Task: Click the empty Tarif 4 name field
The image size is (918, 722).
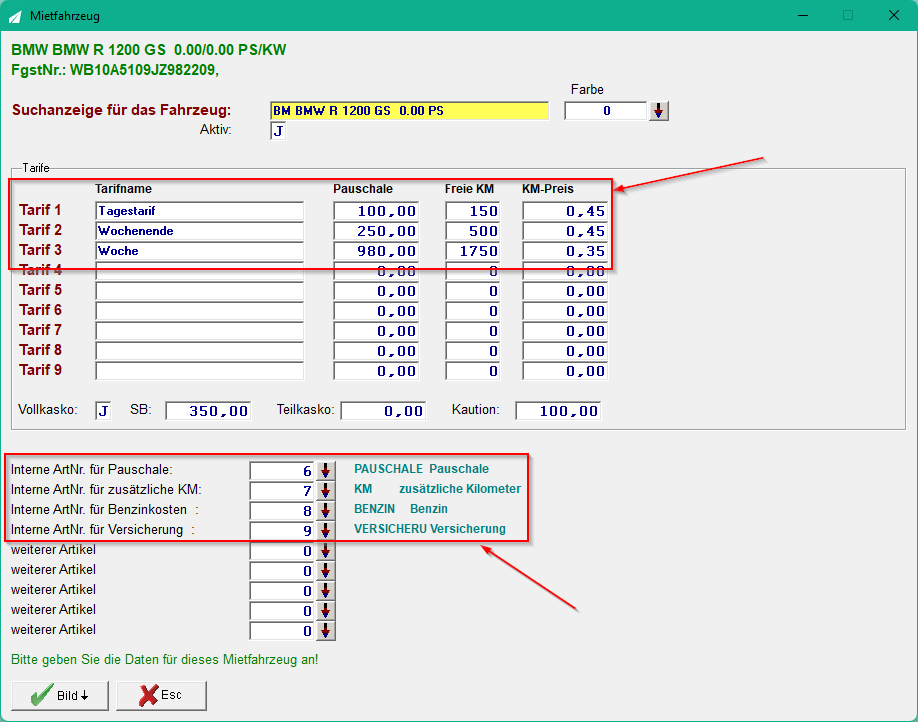Action: click(200, 271)
